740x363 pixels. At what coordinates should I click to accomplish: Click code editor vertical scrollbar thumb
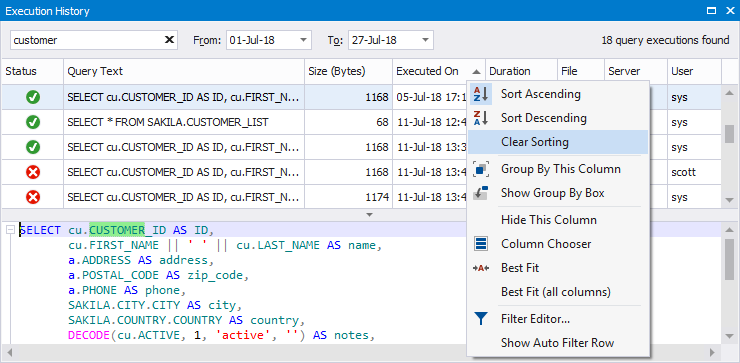(x=730, y=259)
